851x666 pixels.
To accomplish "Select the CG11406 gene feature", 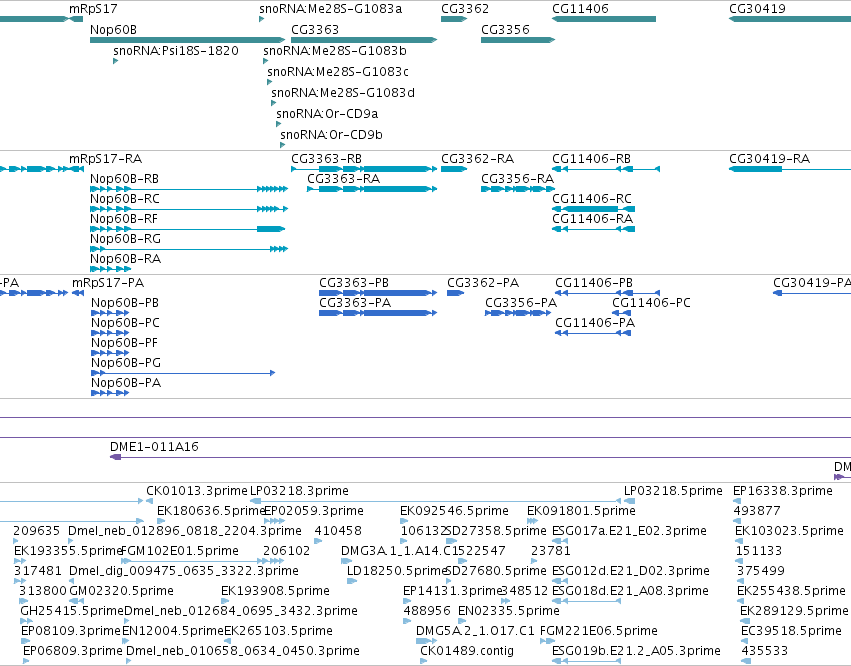I will [604, 19].
